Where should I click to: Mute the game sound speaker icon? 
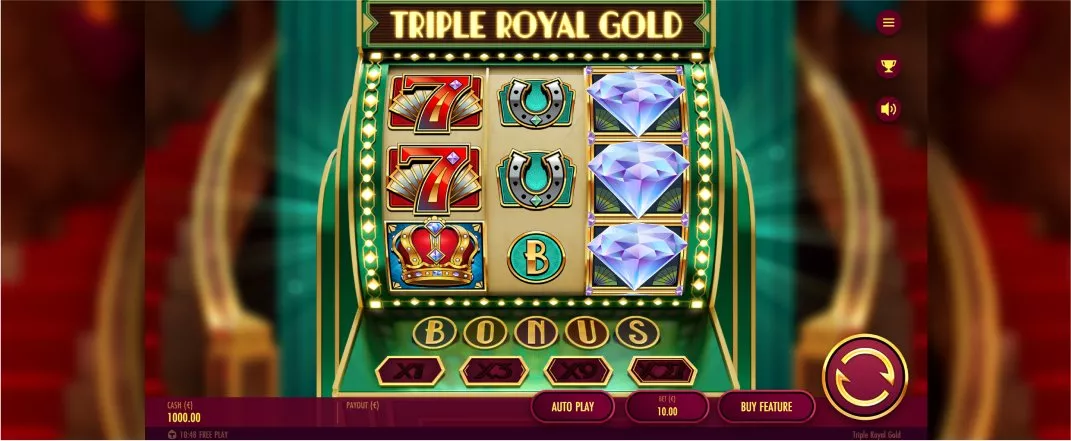(x=888, y=109)
